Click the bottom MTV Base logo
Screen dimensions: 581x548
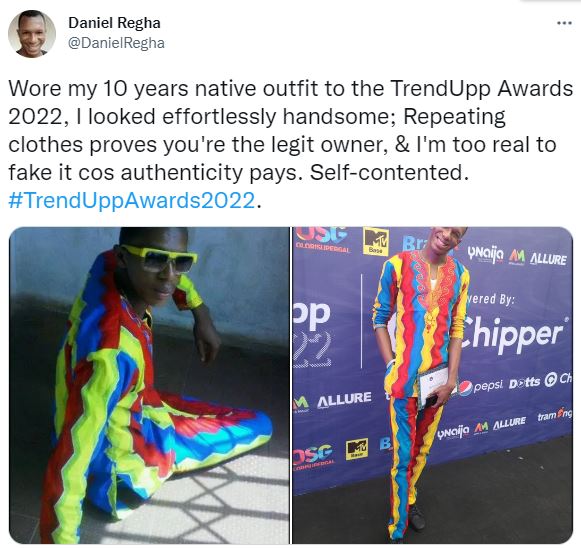coord(357,449)
